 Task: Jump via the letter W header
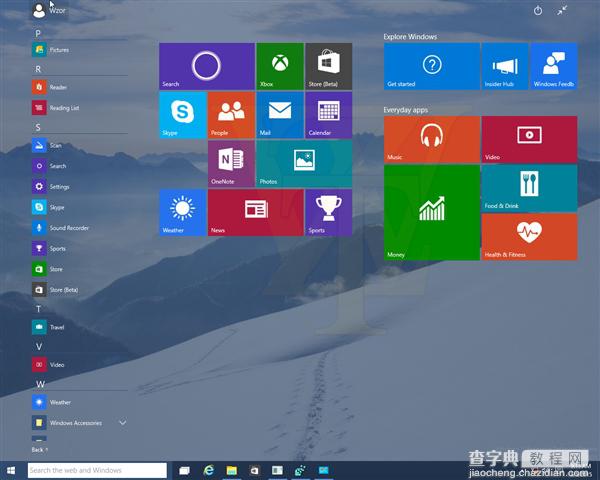(40, 384)
